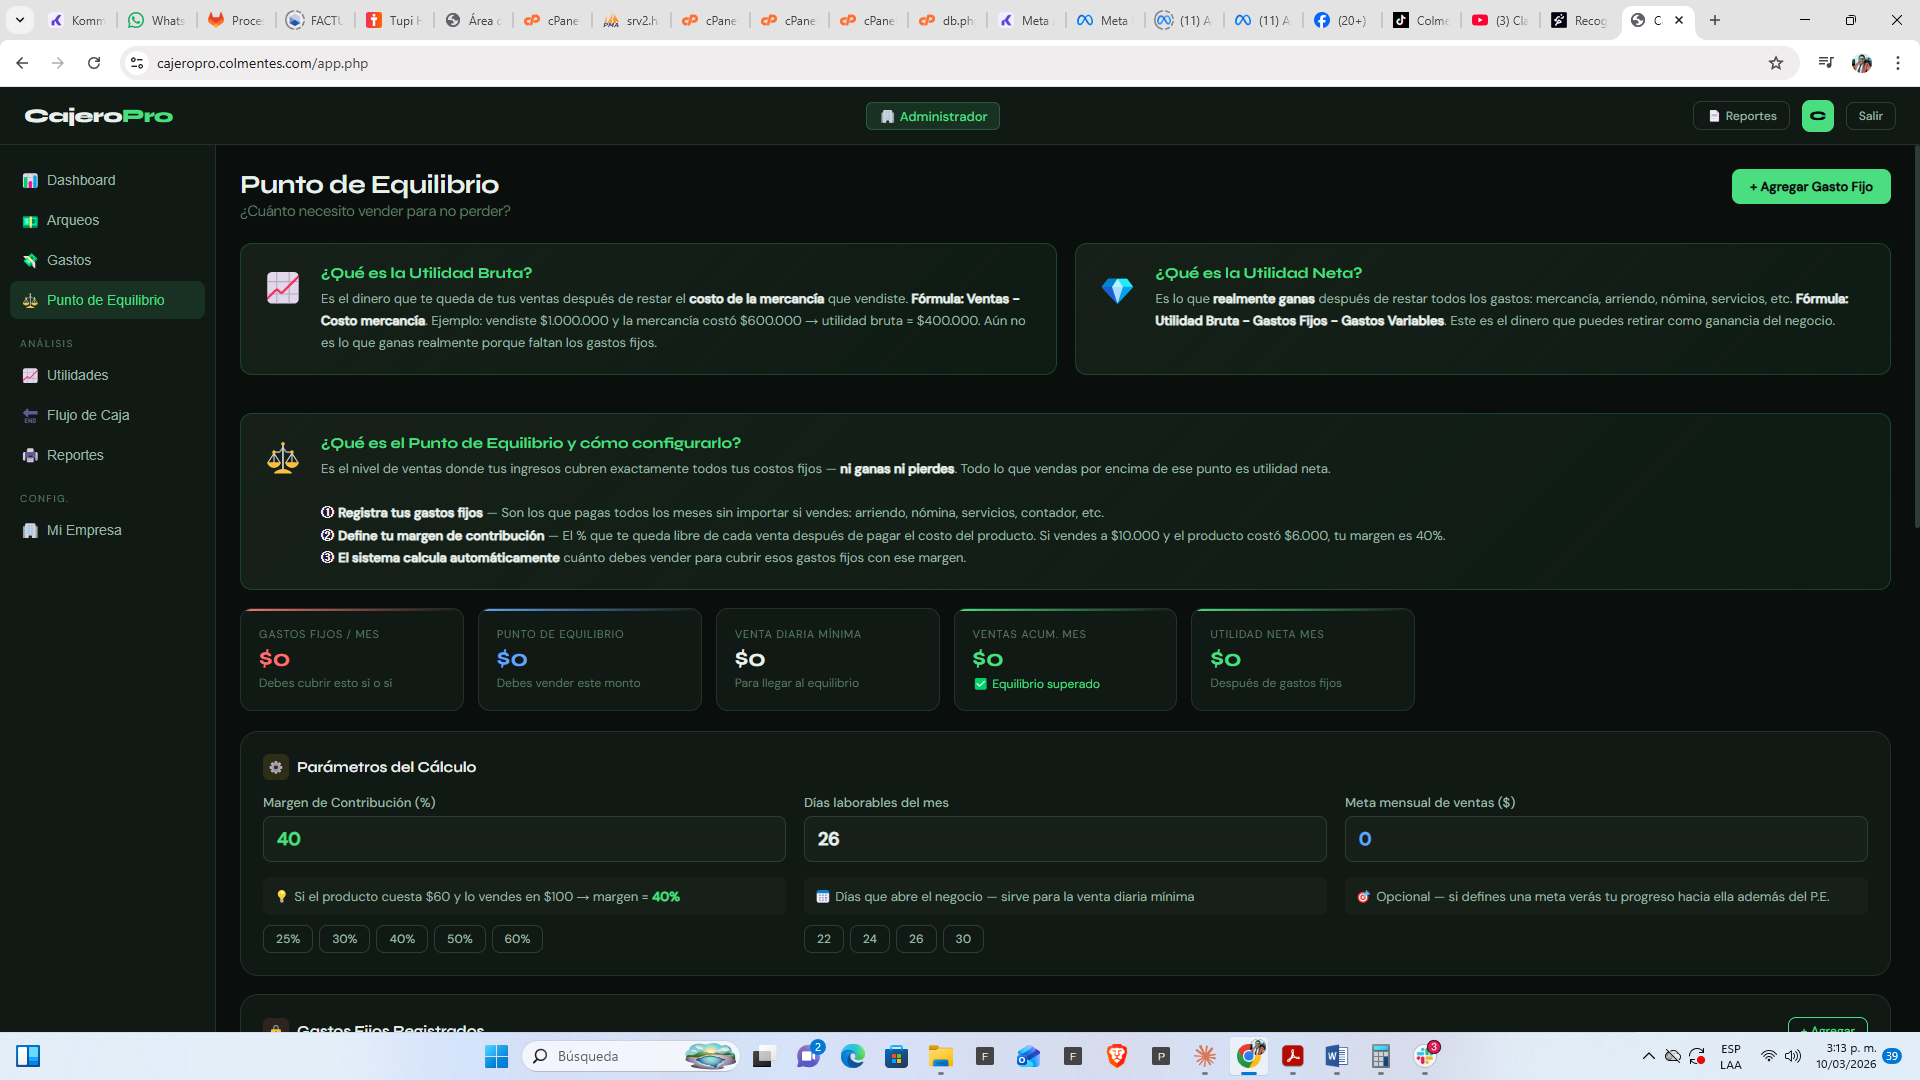Bookmark this page with the star icon
Screen dimensions: 1920x1080
(1775, 63)
